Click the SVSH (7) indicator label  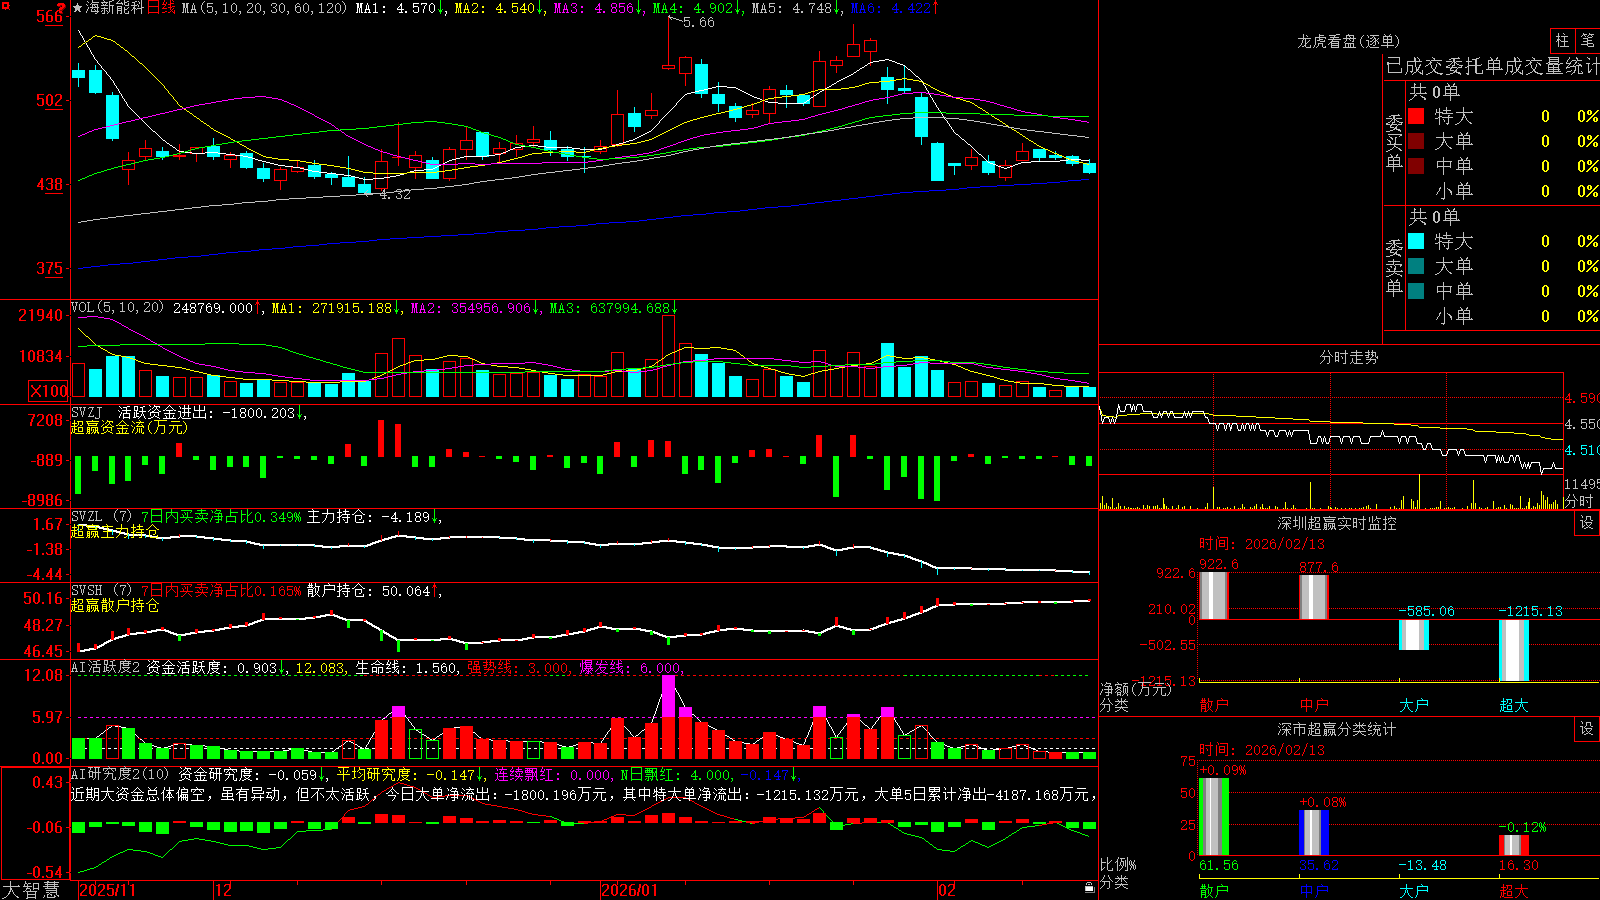click(x=102, y=591)
